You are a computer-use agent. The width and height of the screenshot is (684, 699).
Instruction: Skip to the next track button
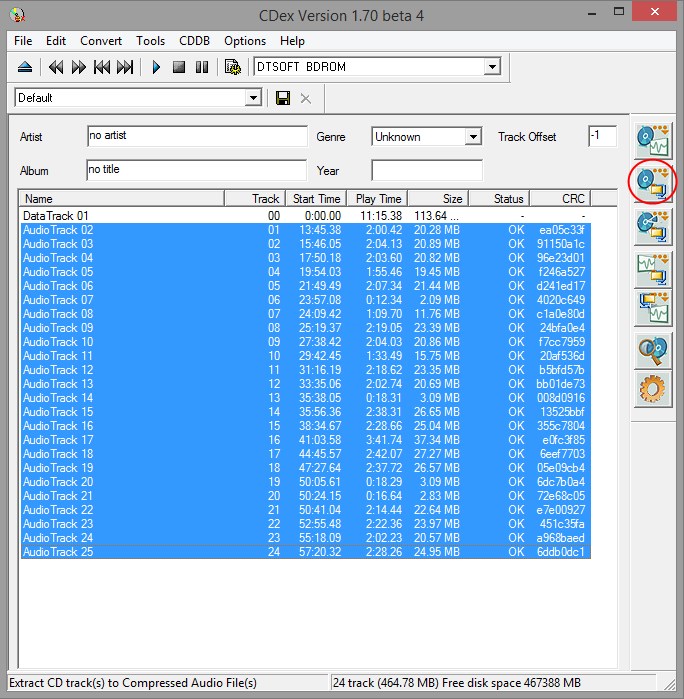click(125, 67)
